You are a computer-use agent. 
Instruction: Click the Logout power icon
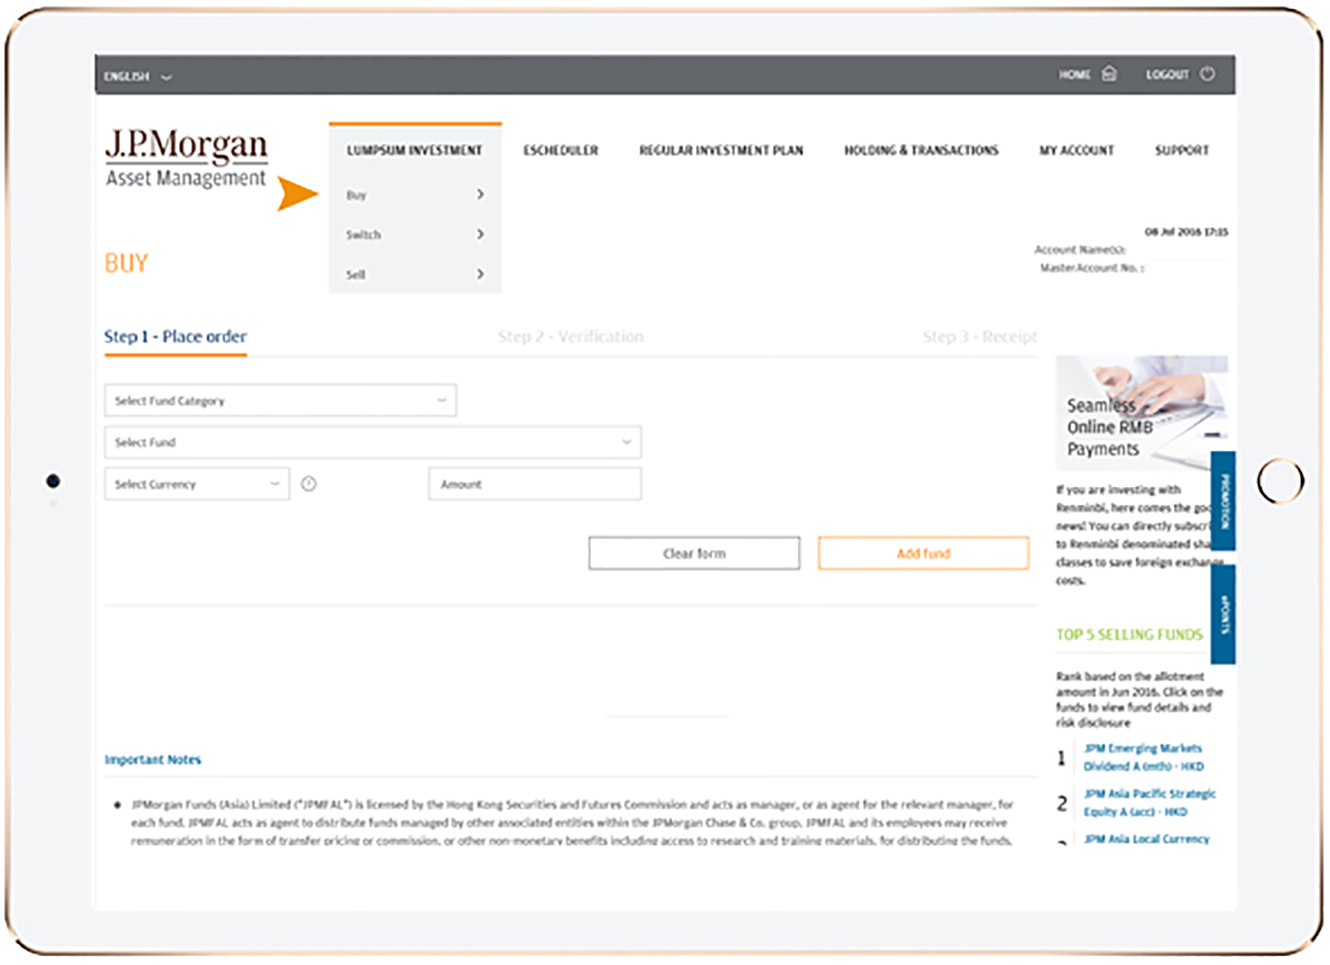tap(1207, 74)
